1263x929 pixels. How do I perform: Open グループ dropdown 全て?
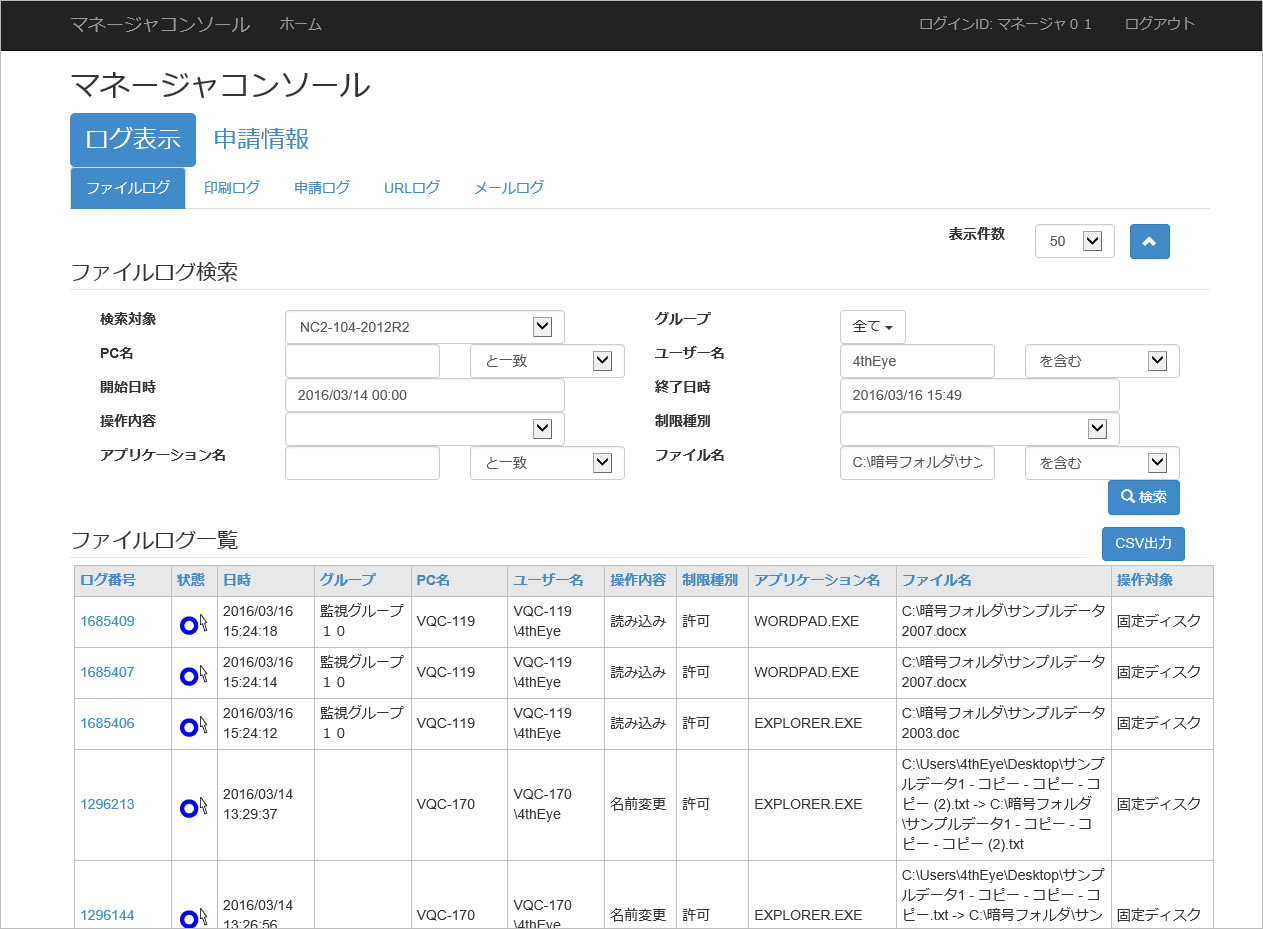point(873,326)
